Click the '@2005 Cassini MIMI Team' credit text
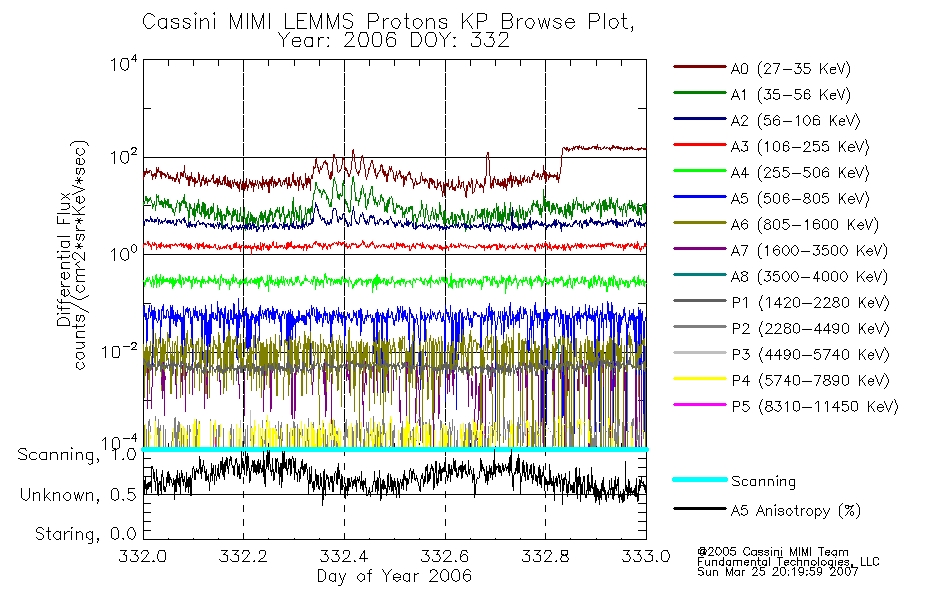 pos(773,552)
